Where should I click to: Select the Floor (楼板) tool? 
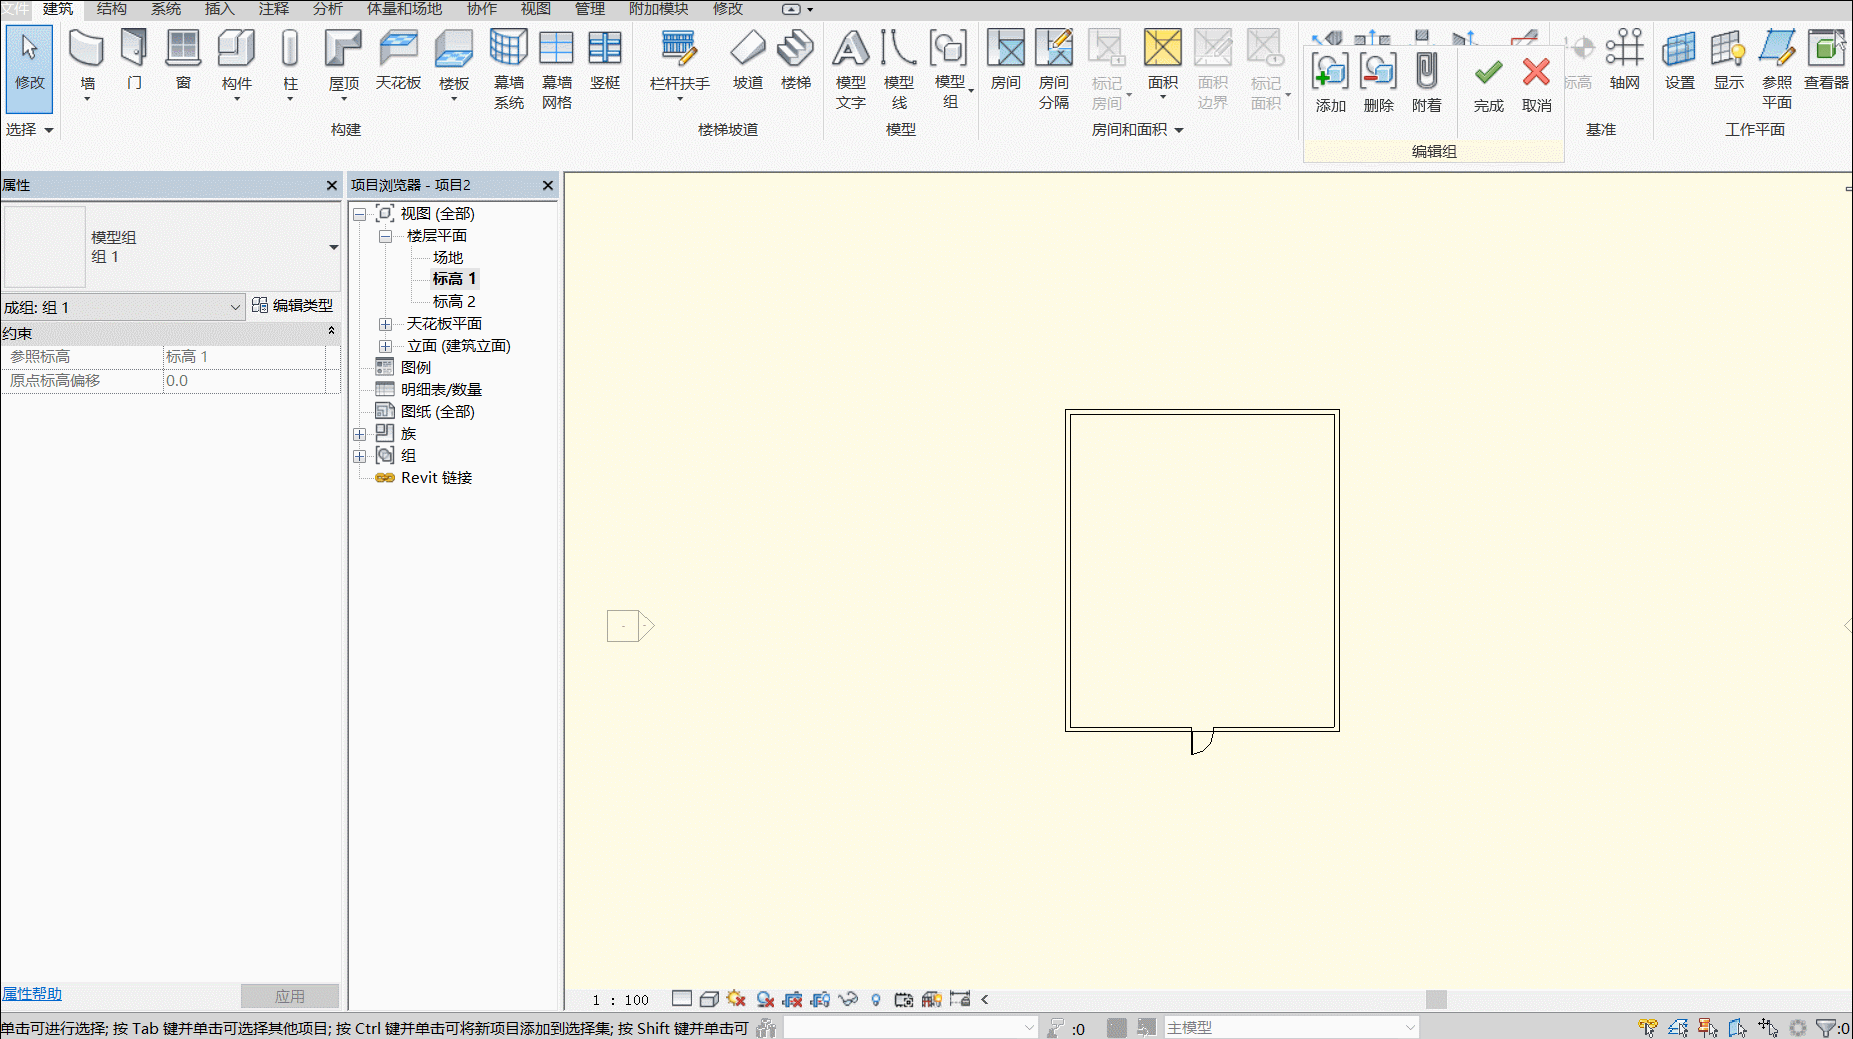454,62
